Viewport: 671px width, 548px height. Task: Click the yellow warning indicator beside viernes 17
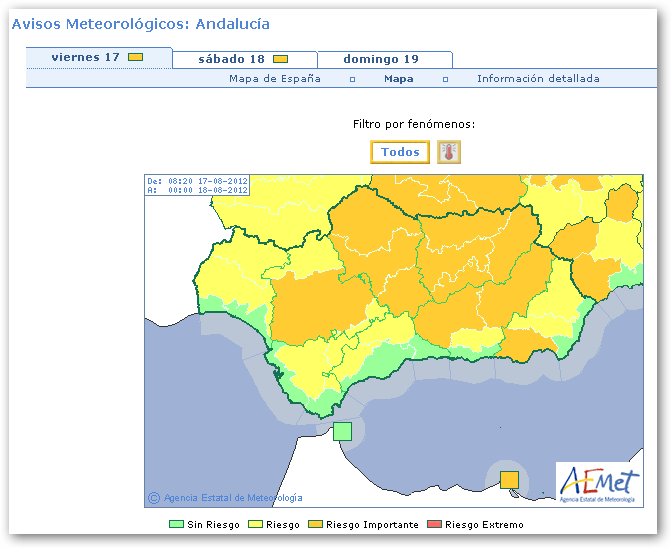coord(135,57)
